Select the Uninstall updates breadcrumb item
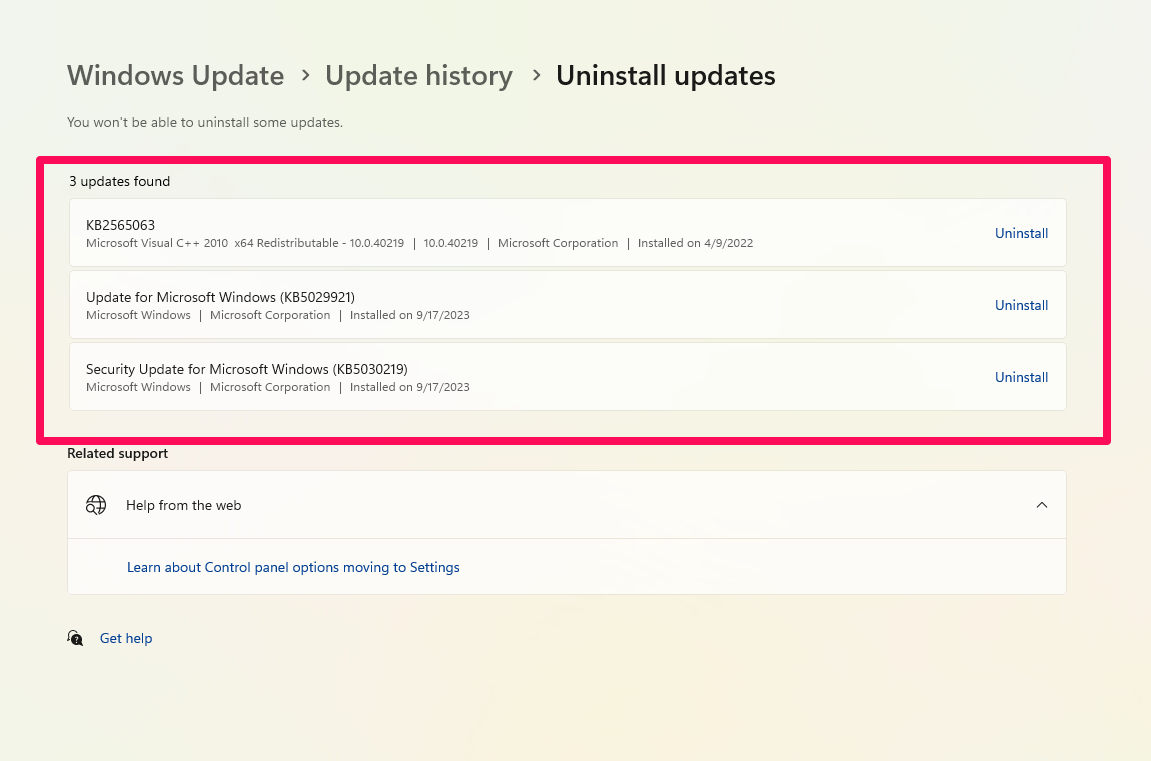The image size is (1151, 761). point(665,75)
